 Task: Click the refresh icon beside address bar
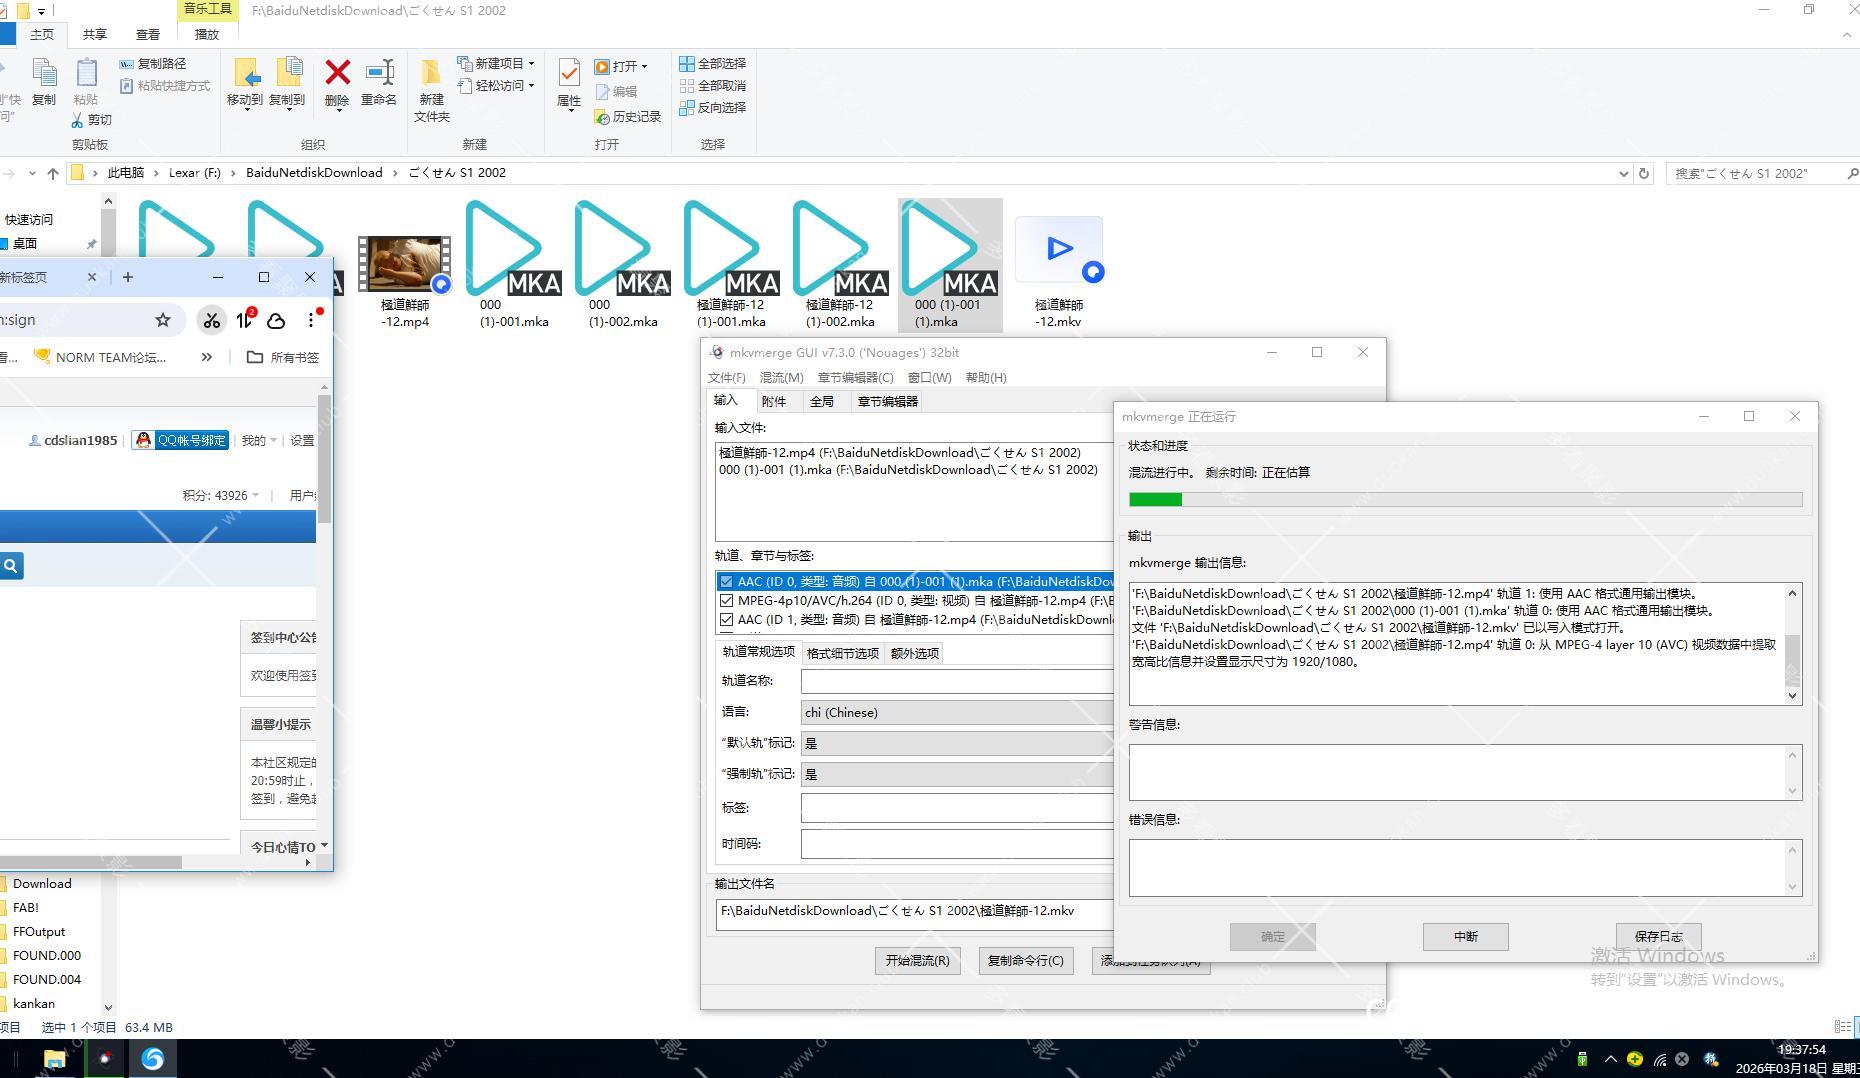[1643, 173]
